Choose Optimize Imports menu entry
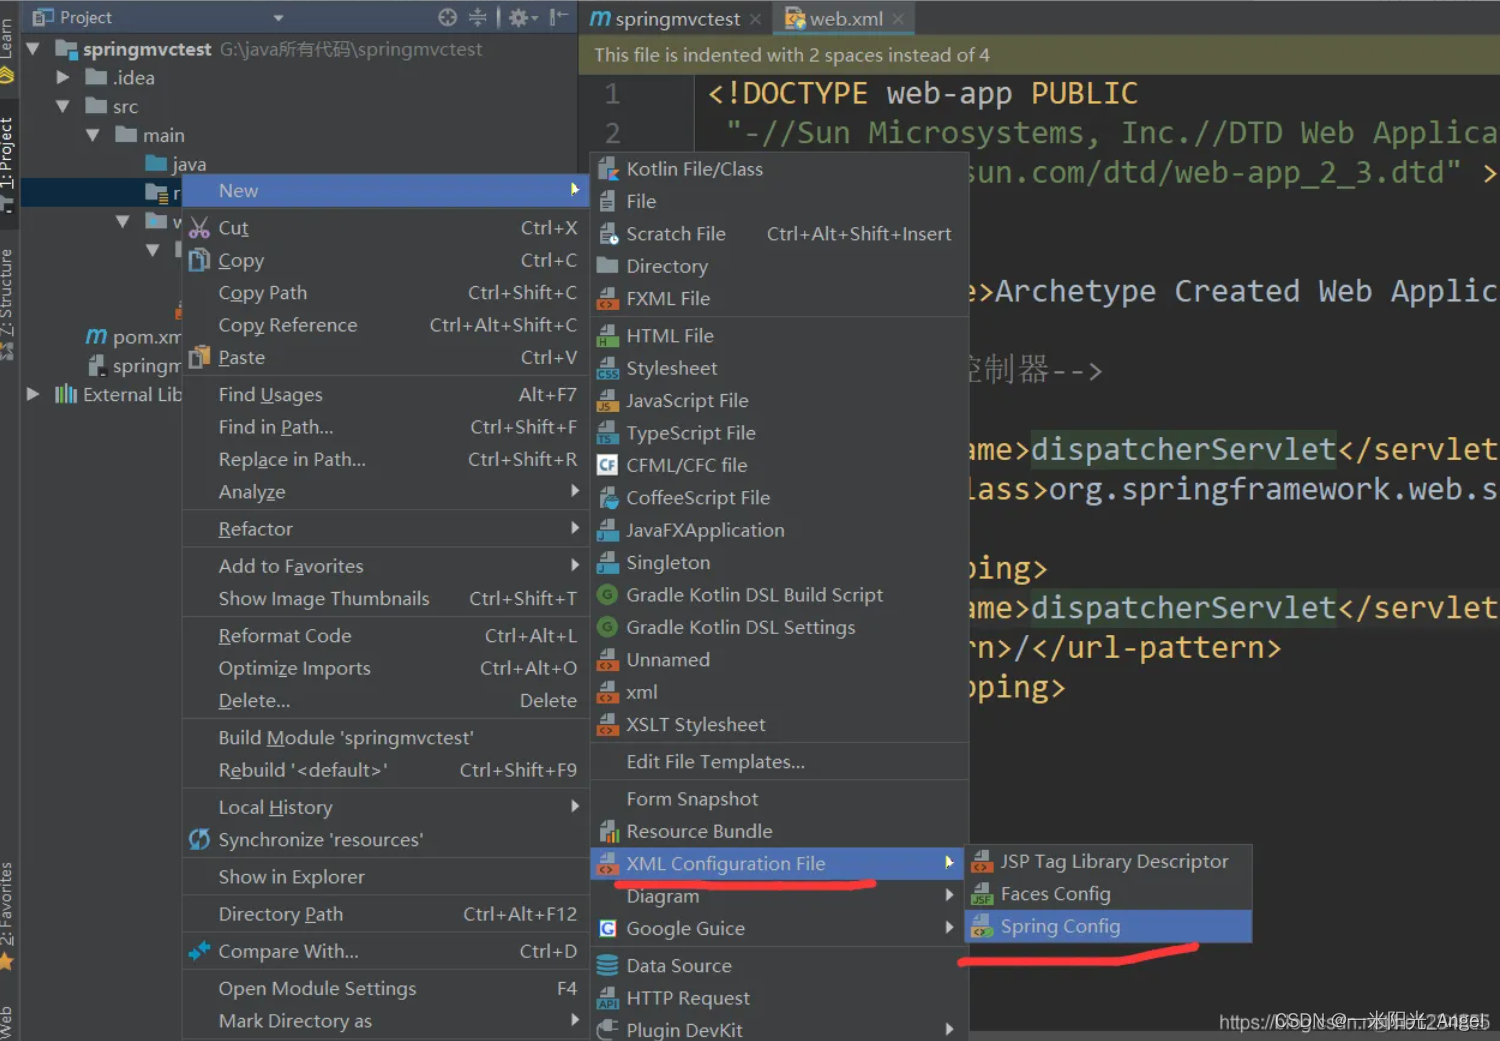This screenshot has width=1500, height=1041. 385,668
